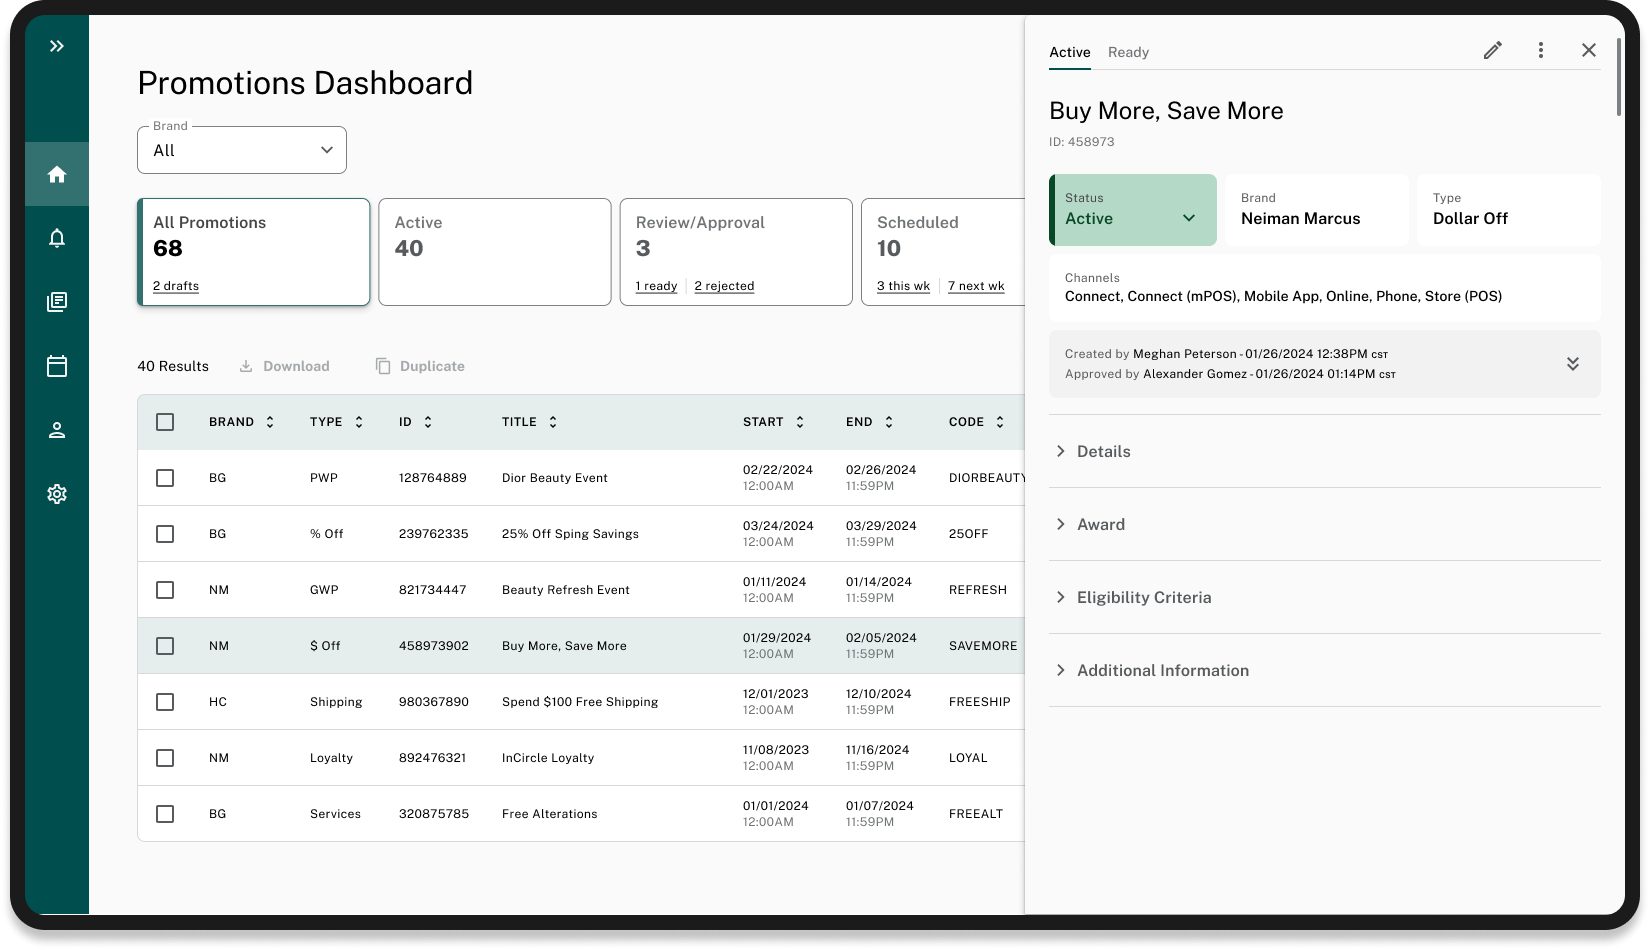This screenshot has height=950, width=1650.
Task: Expand the Eligibility Criteria section
Action: coord(1143,597)
